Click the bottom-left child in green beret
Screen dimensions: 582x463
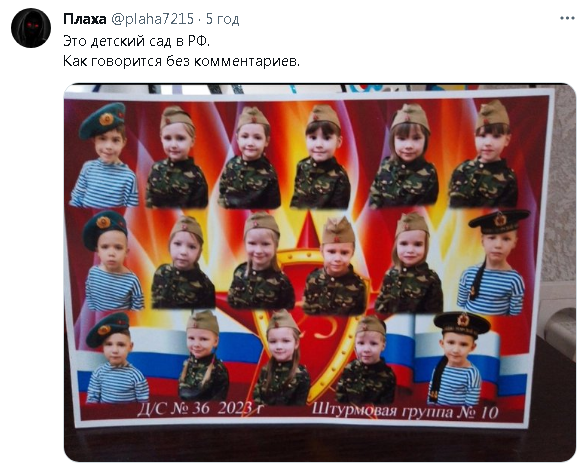point(114,358)
